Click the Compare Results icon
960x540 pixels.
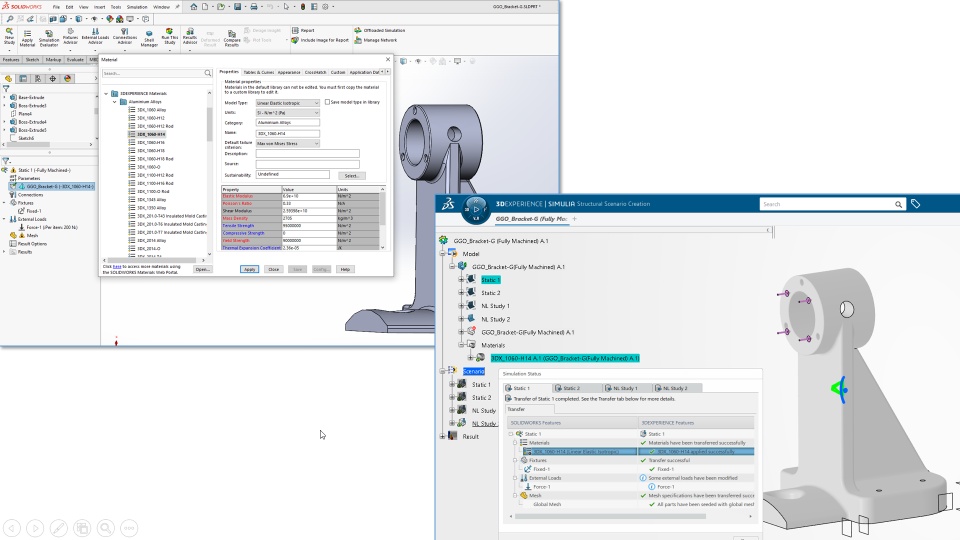[231, 39]
